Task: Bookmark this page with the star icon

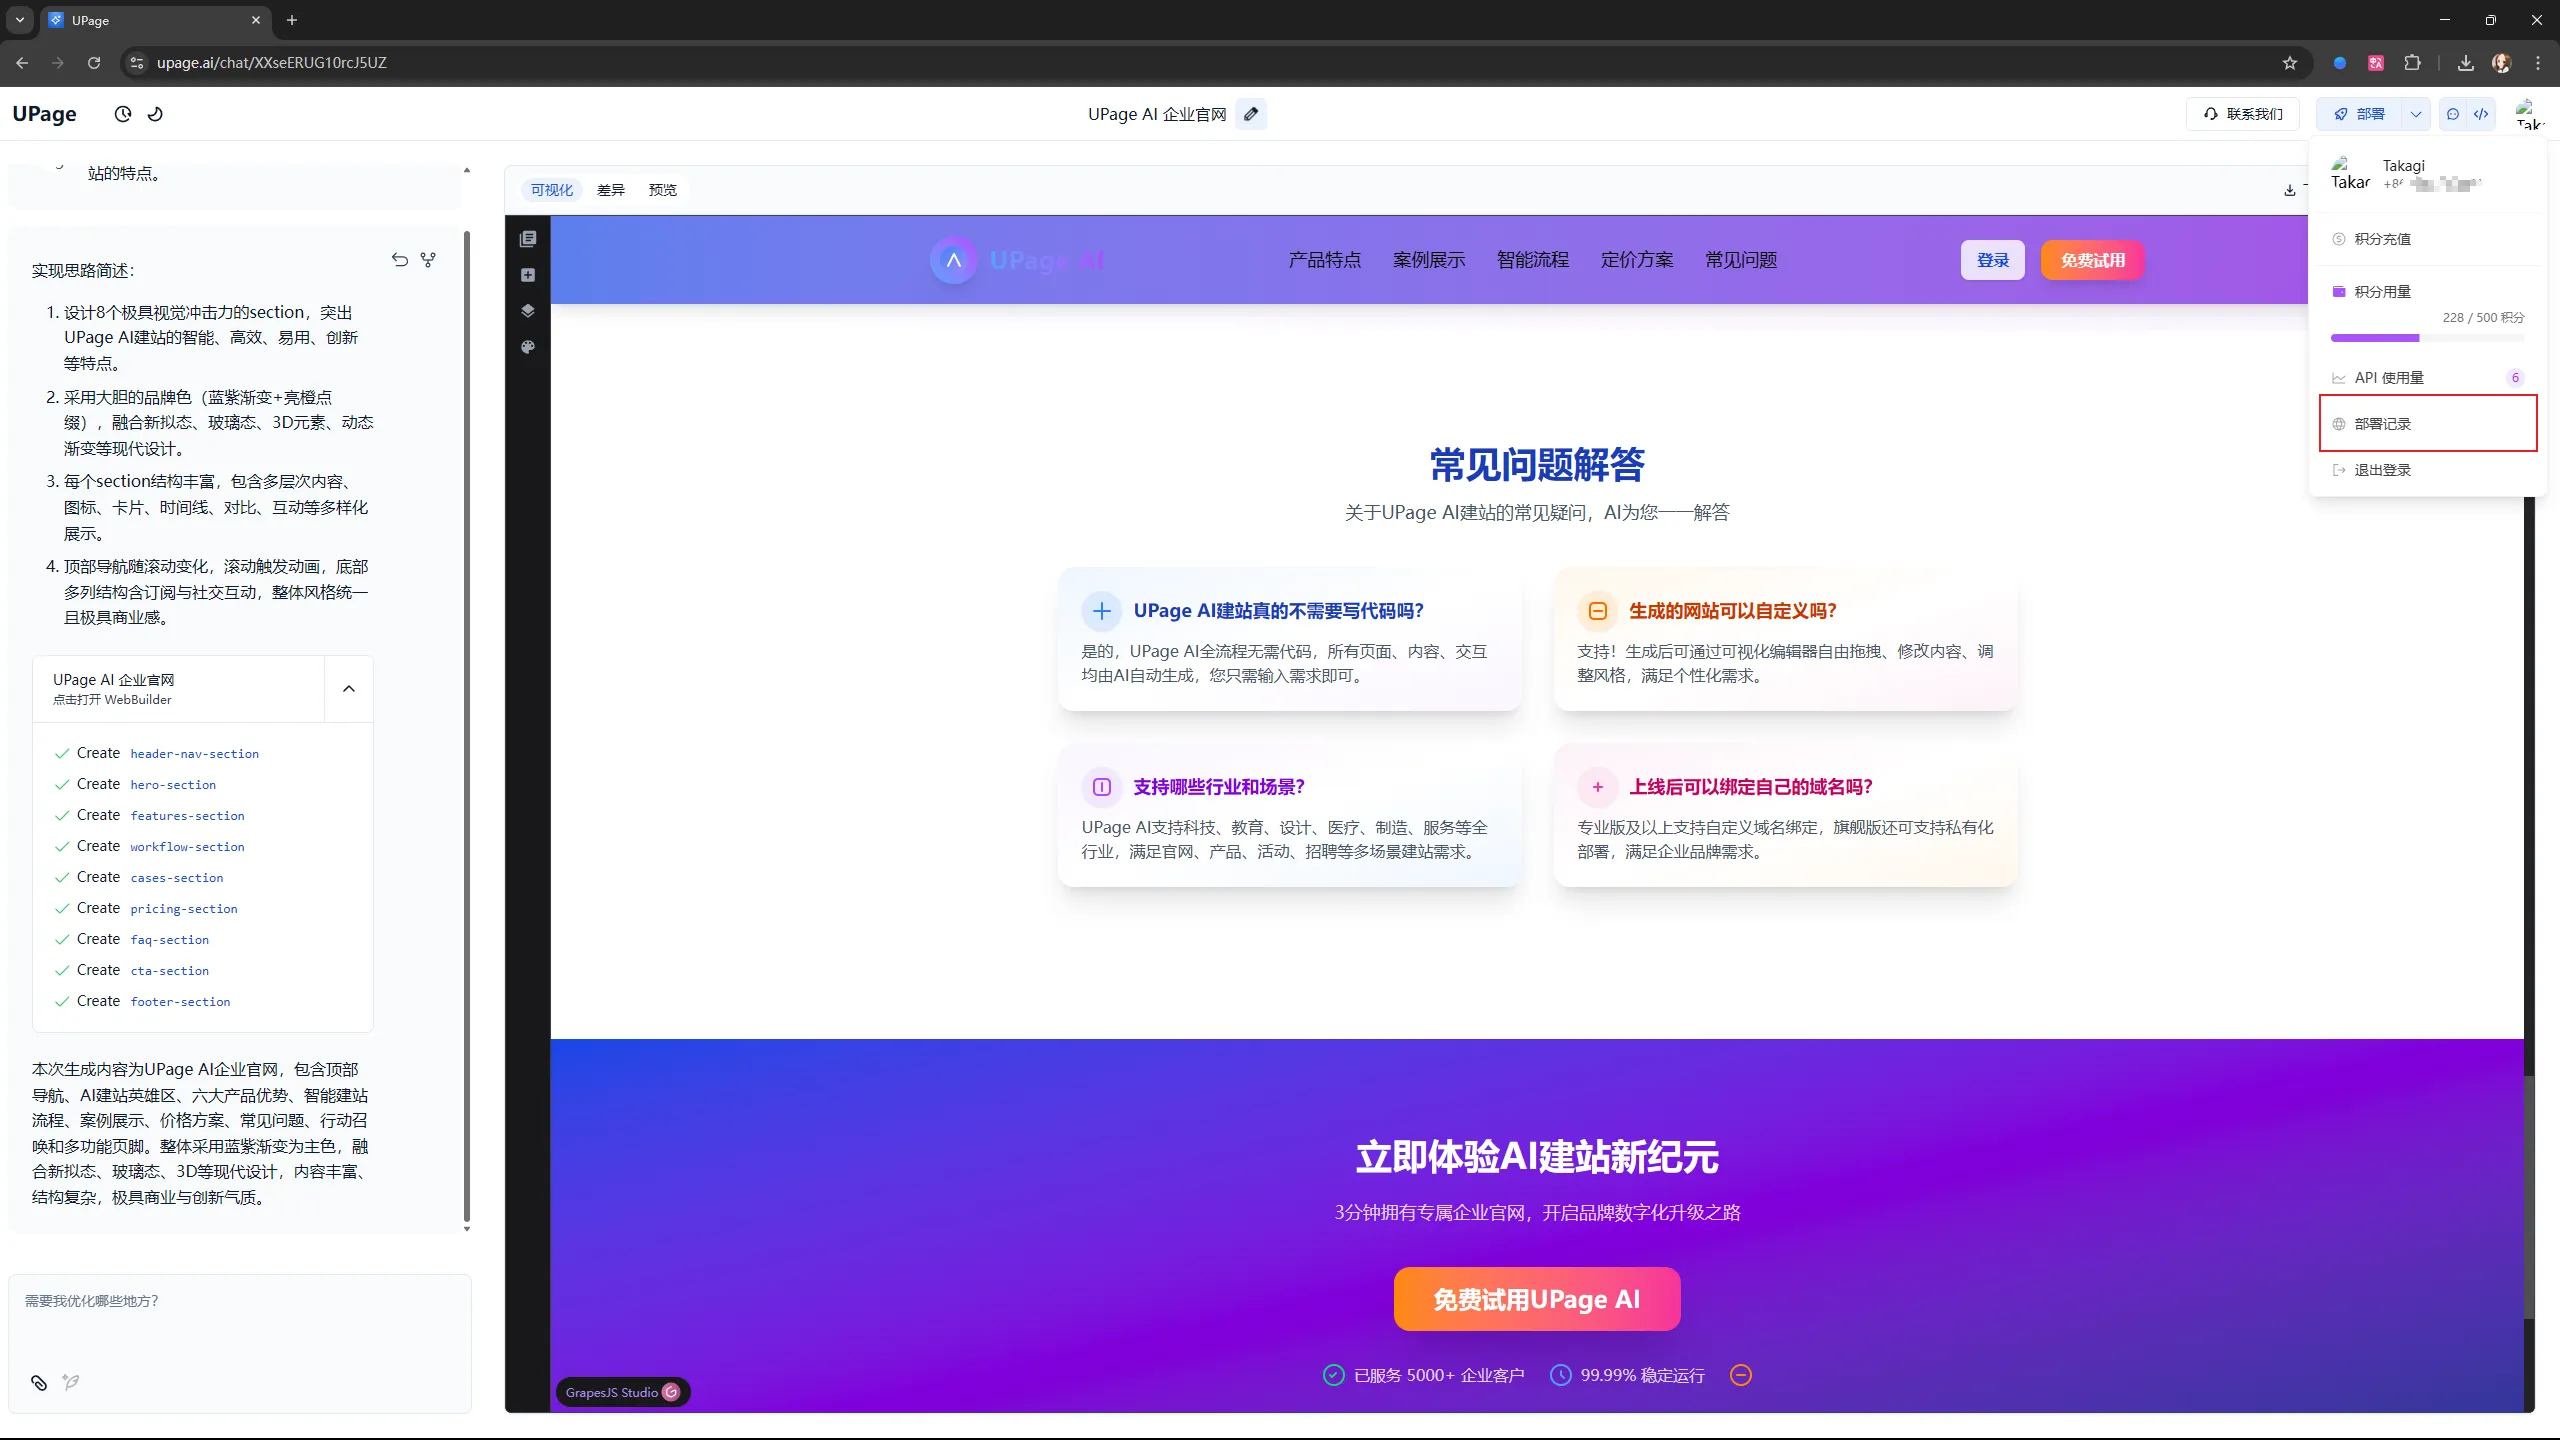Action: (x=2290, y=62)
